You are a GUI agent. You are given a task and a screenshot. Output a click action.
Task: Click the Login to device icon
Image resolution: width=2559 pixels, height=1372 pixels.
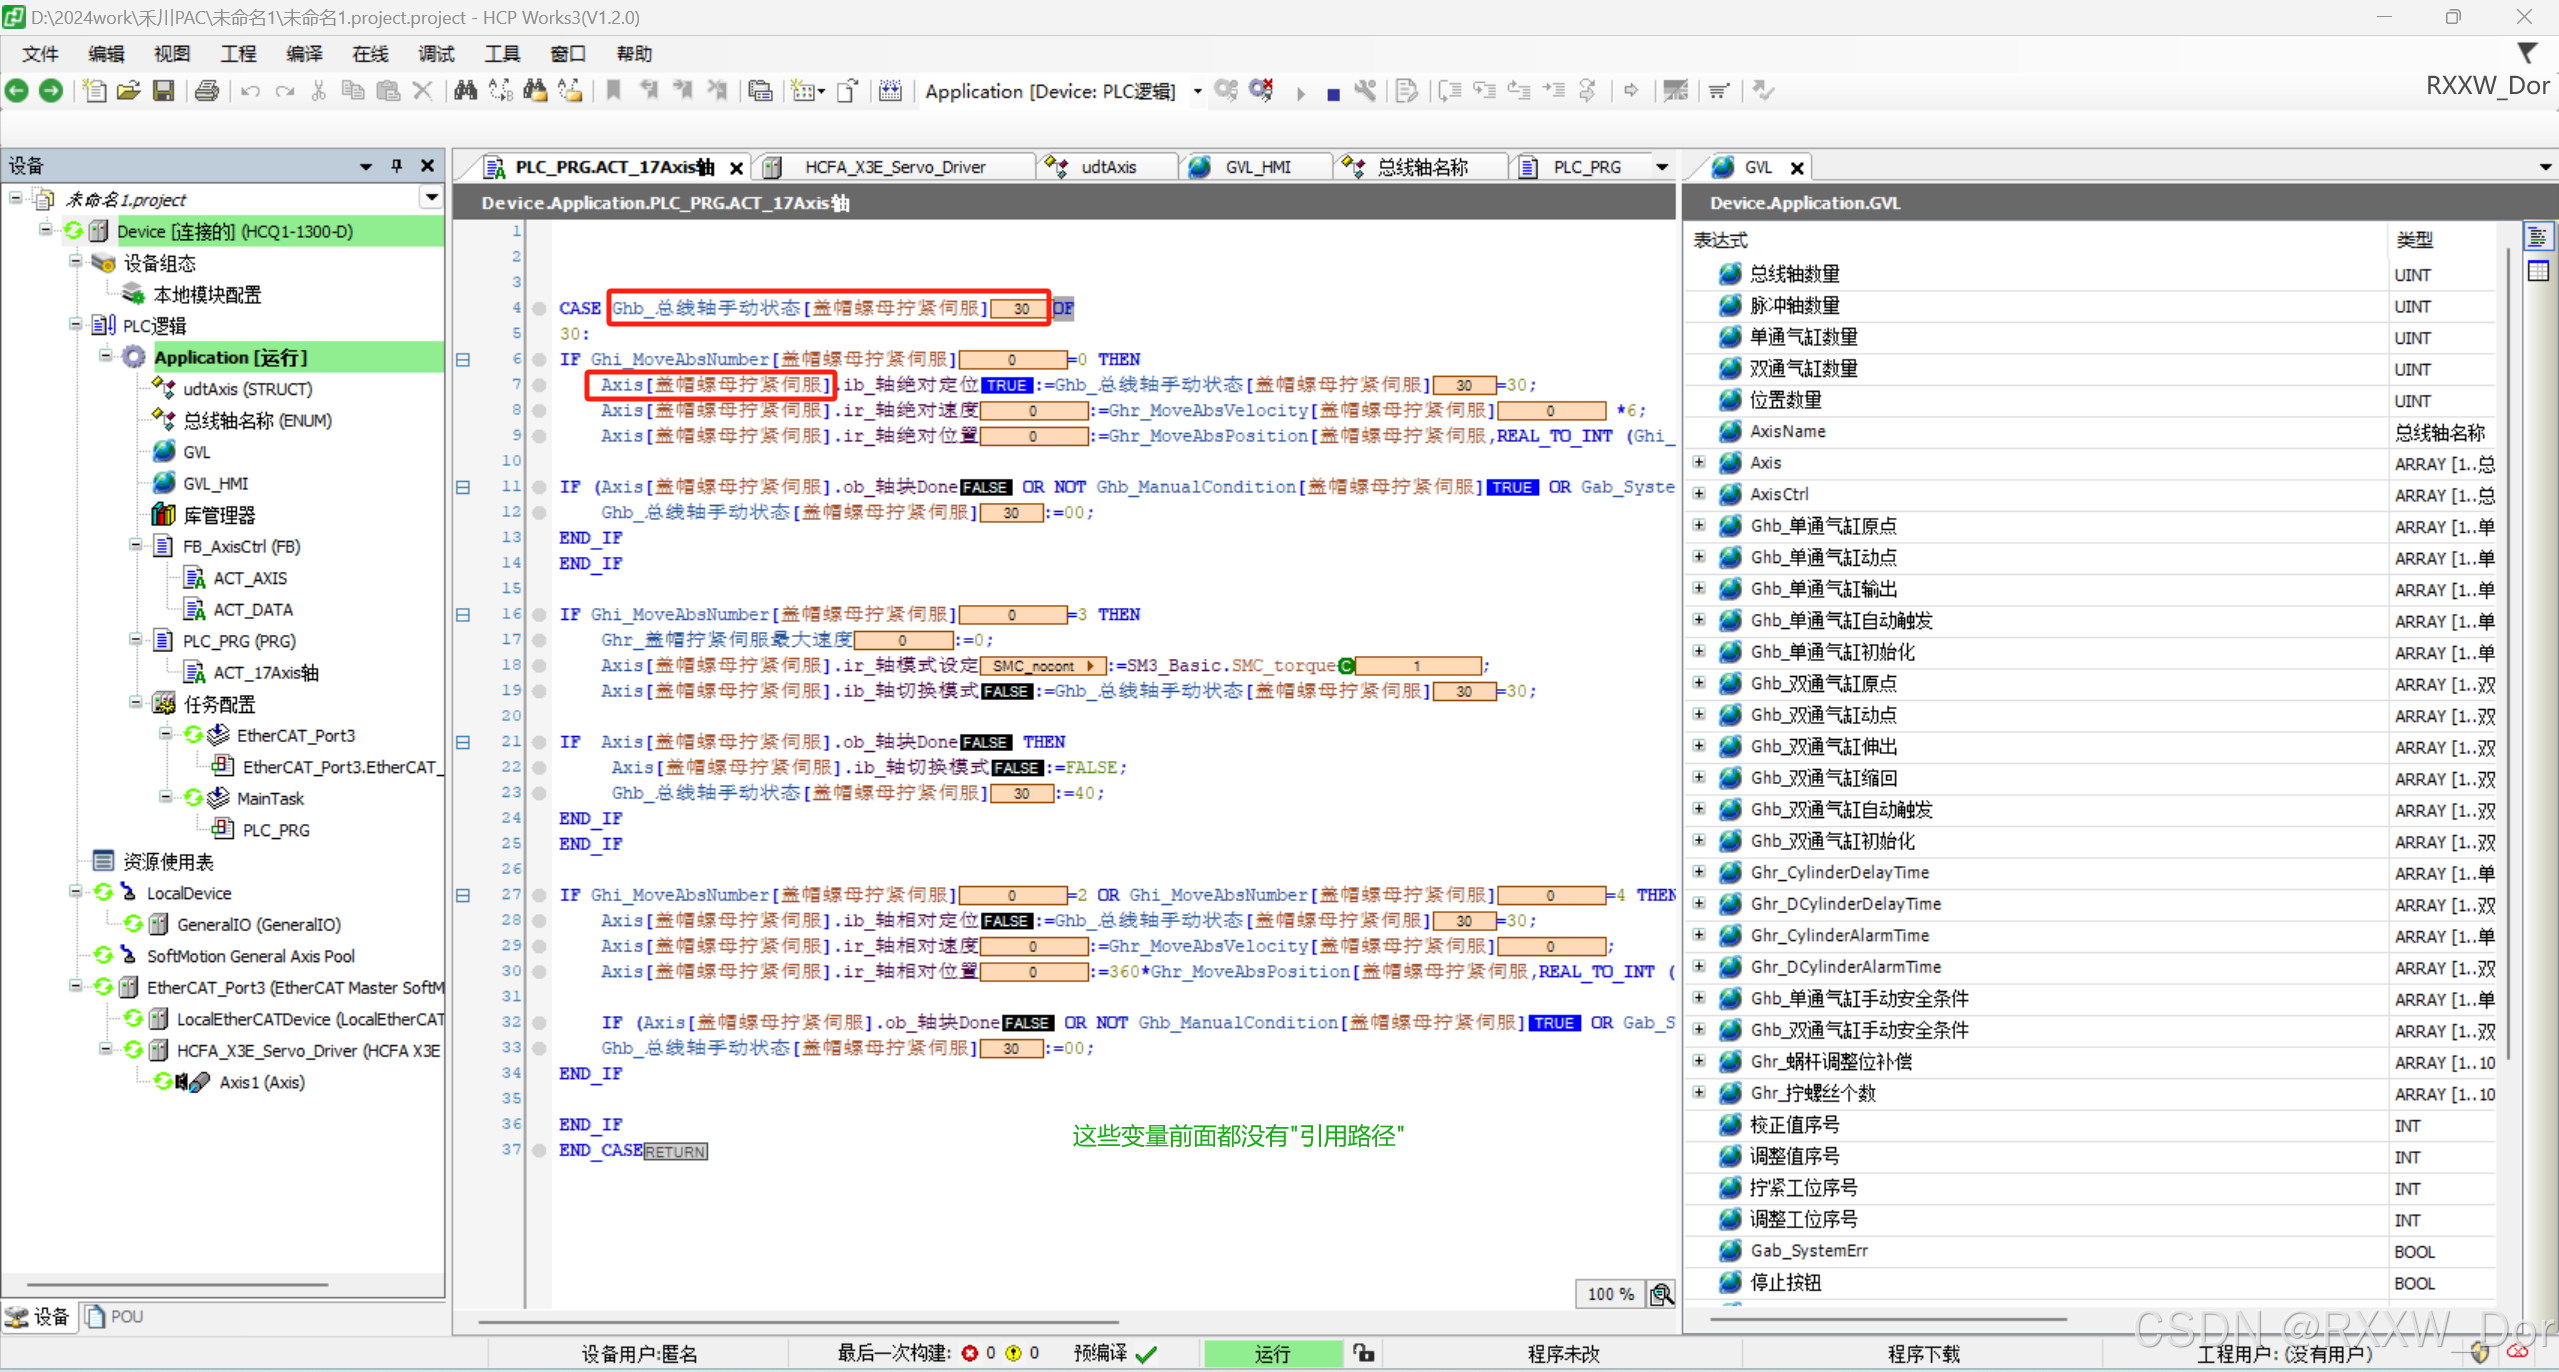(x=1227, y=90)
